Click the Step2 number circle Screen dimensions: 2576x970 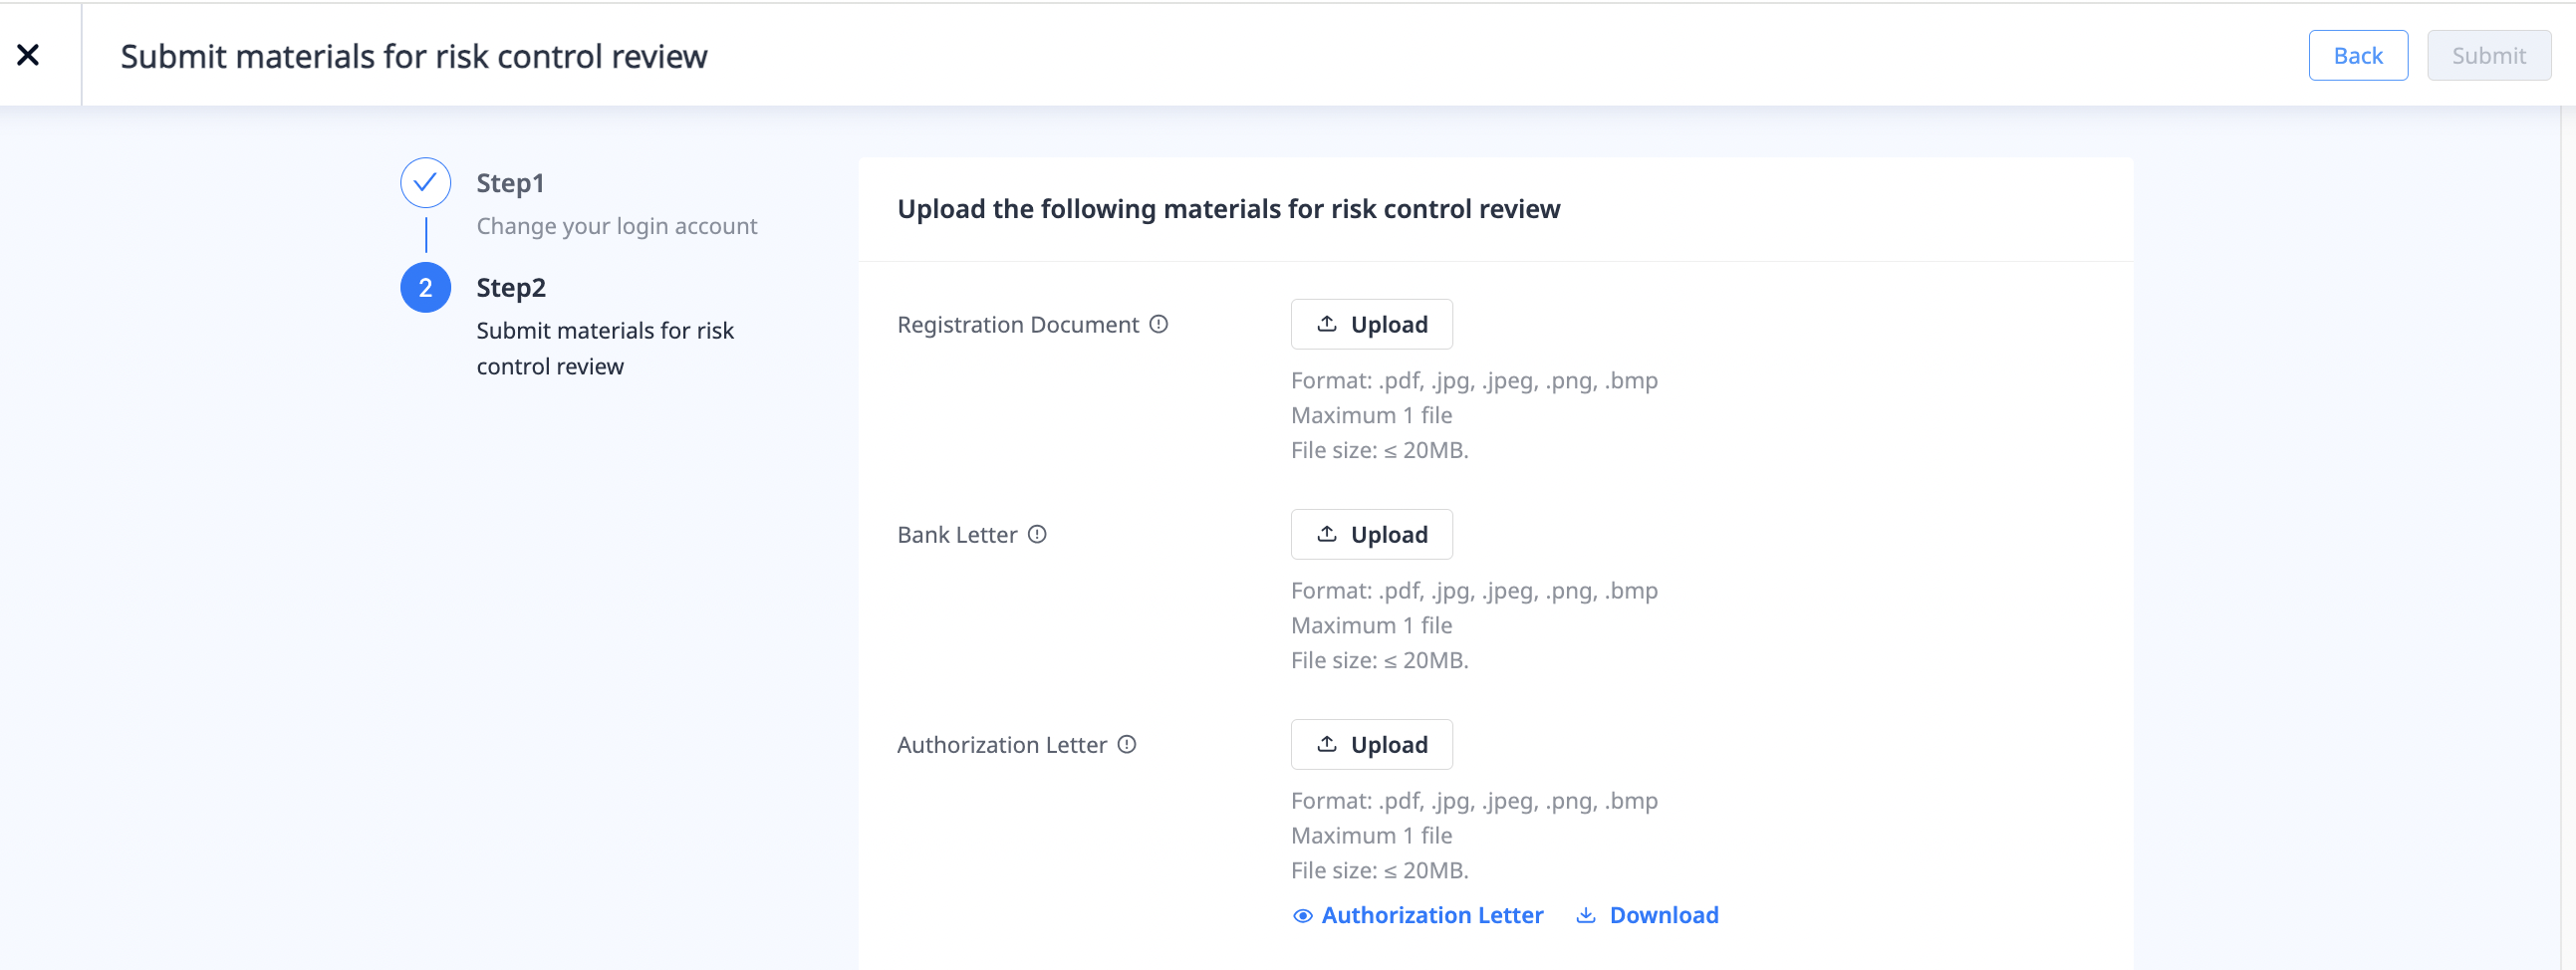[425, 288]
